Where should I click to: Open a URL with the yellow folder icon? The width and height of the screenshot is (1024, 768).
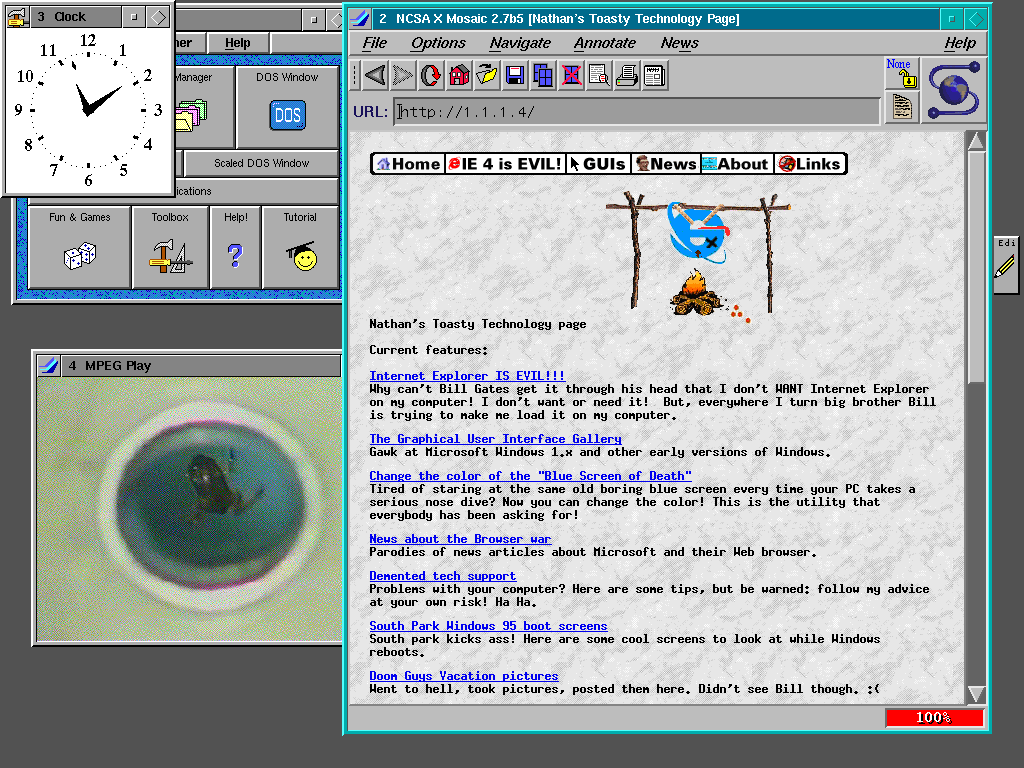487,76
